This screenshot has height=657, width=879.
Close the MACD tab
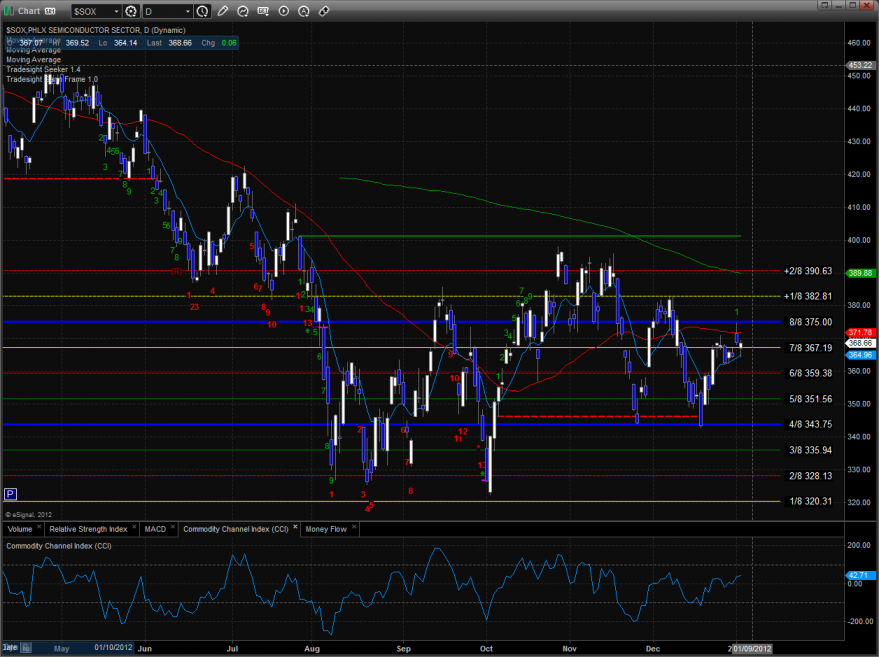[173, 527]
